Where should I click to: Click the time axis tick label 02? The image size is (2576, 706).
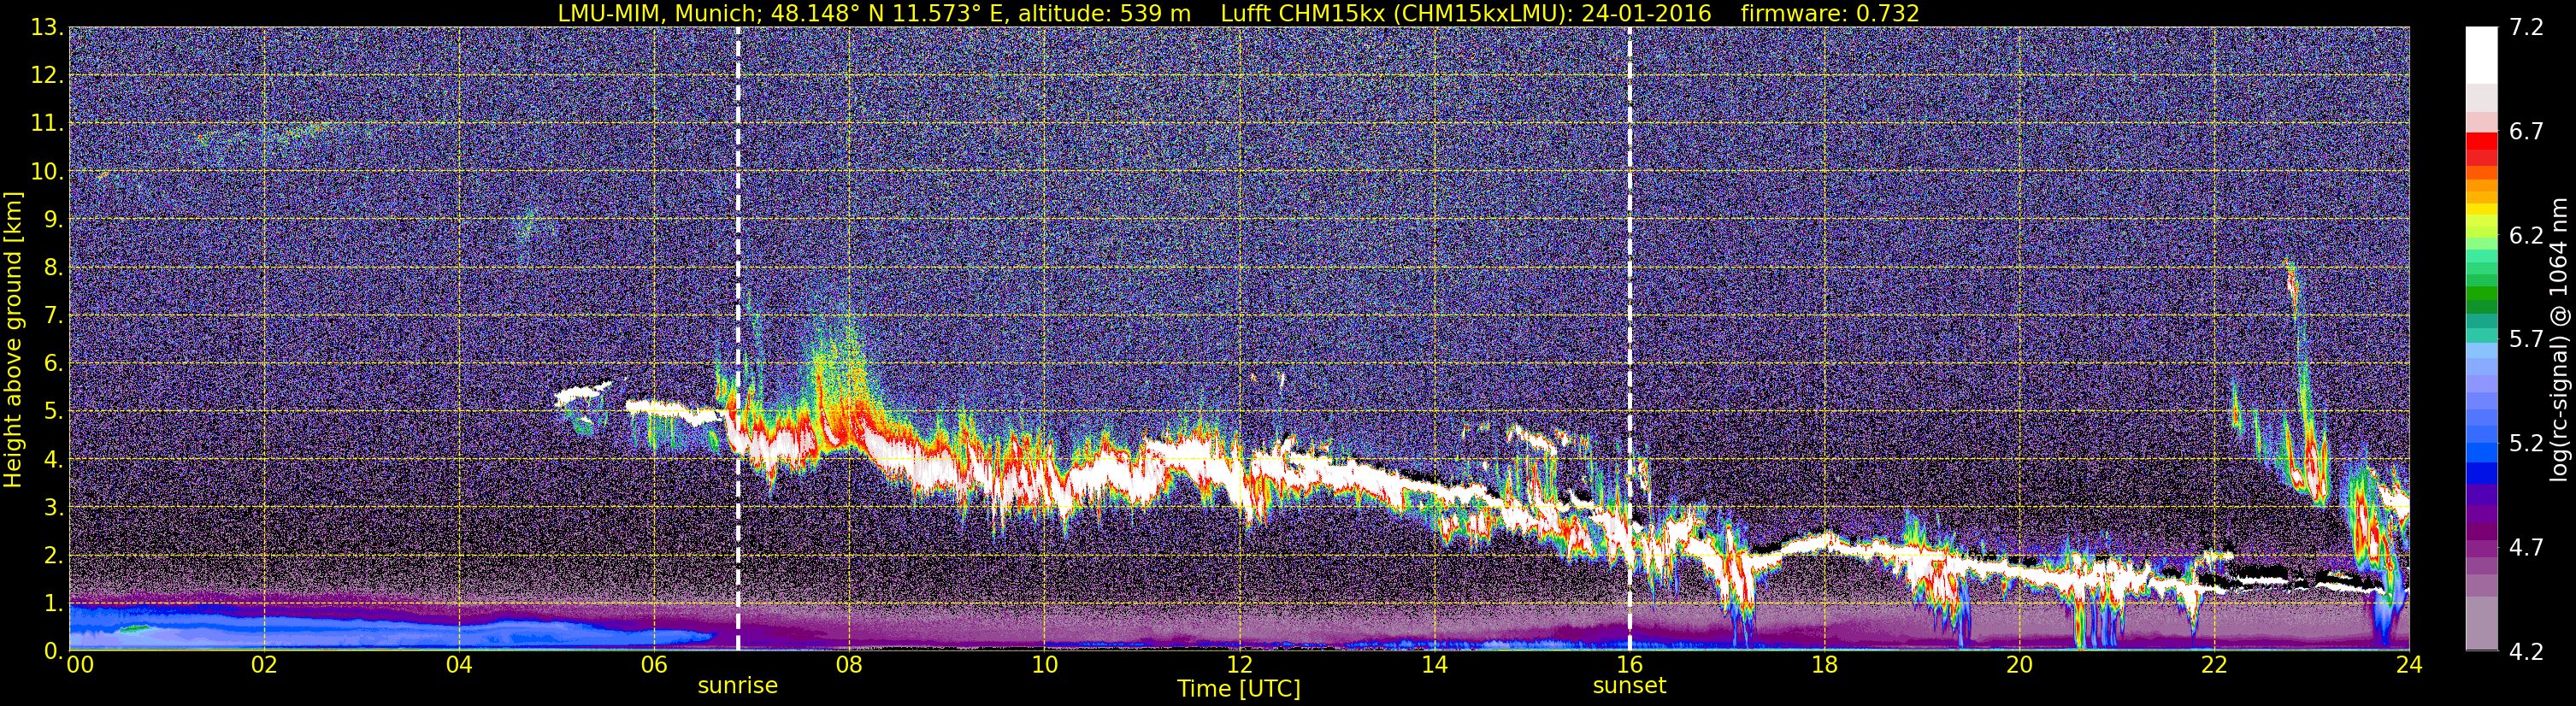click(x=264, y=665)
